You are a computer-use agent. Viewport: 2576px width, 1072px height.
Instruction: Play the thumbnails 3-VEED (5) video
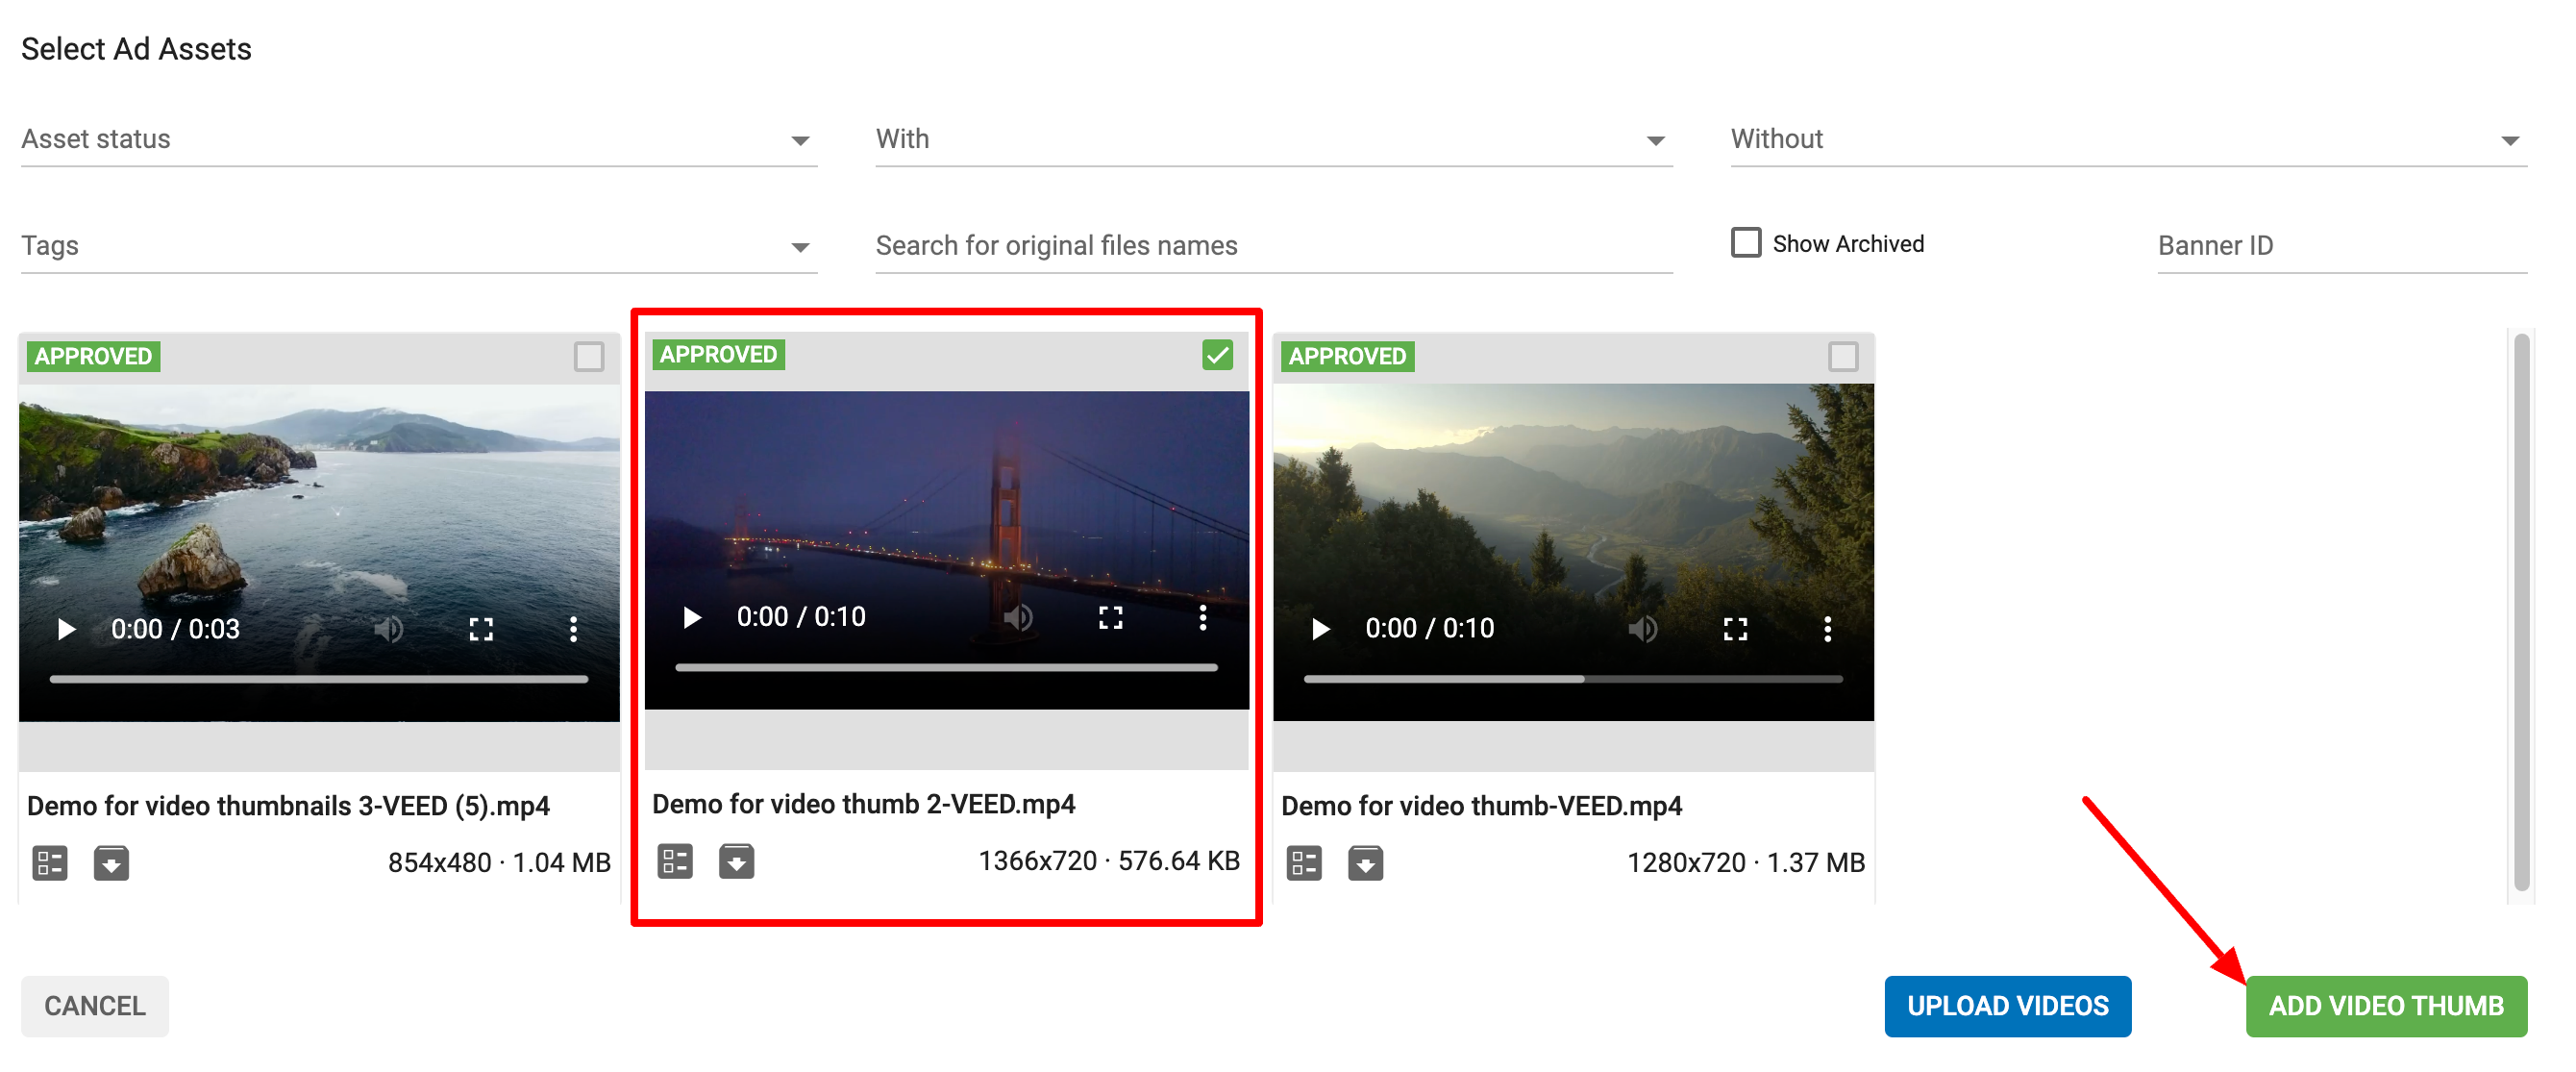coord(66,629)
